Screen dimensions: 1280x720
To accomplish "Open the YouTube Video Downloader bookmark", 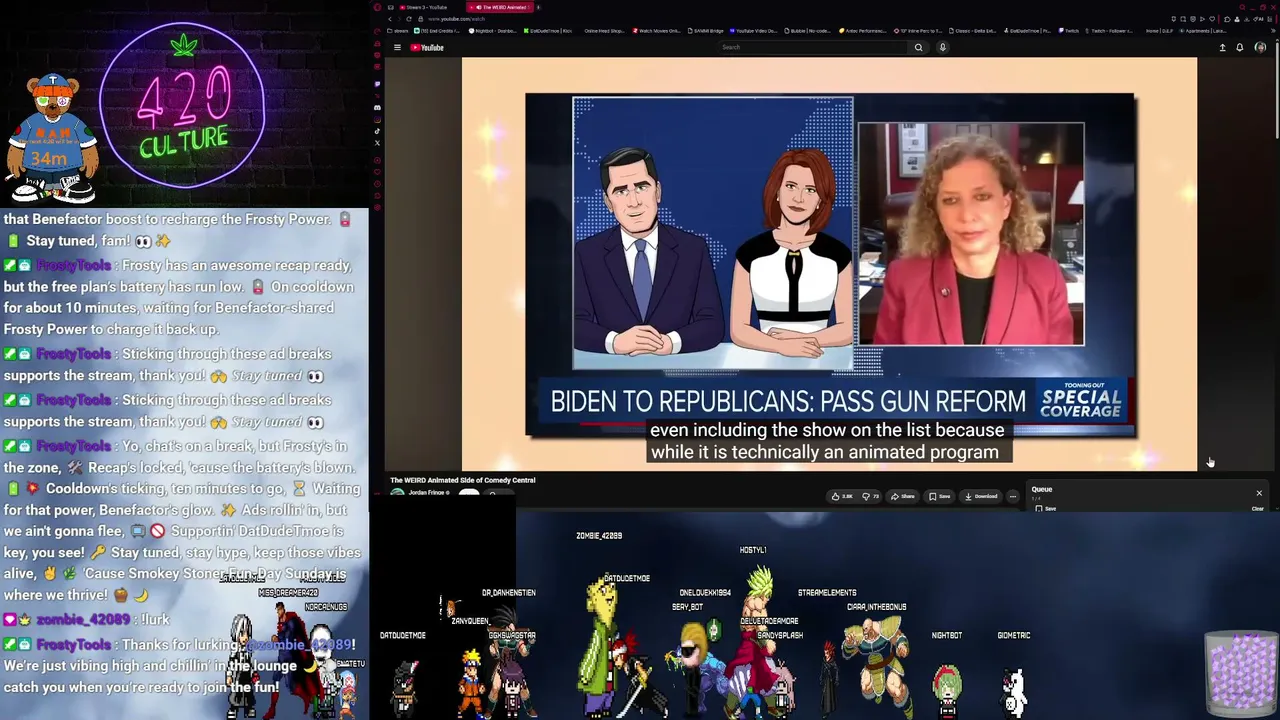I will pyautogui.click(x=753, y=31).
